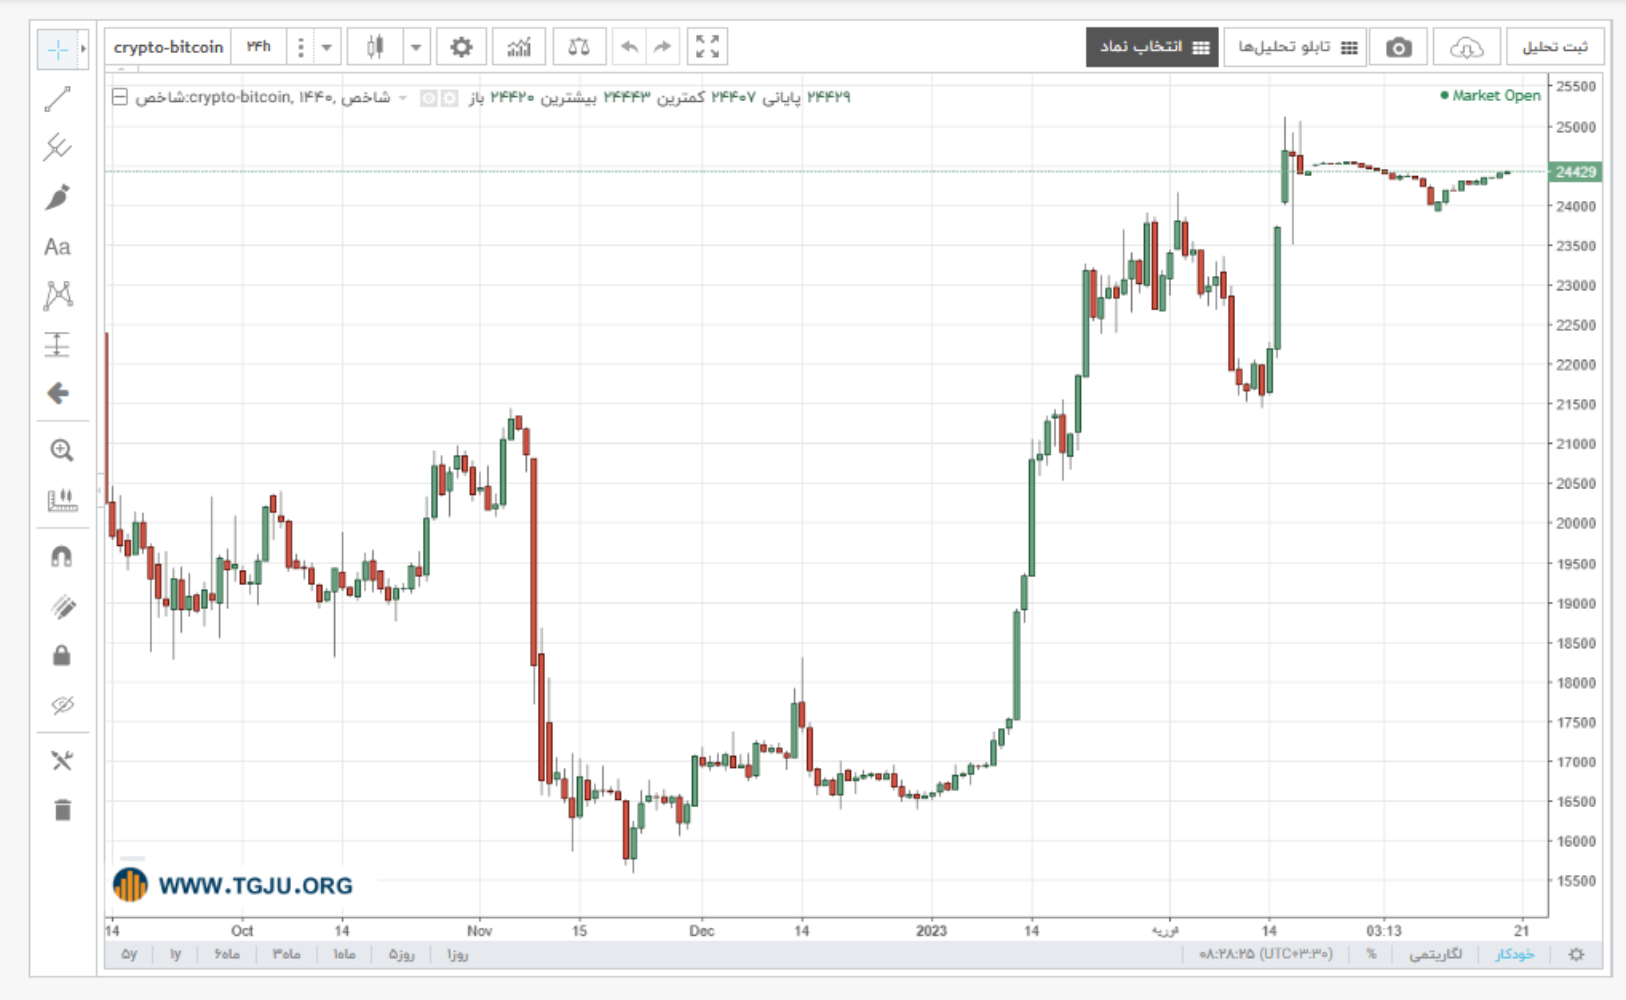Screen dimensions: 1626x1000
Task: Open the XABCD pattern tool
Action: (x=58, y=295)
